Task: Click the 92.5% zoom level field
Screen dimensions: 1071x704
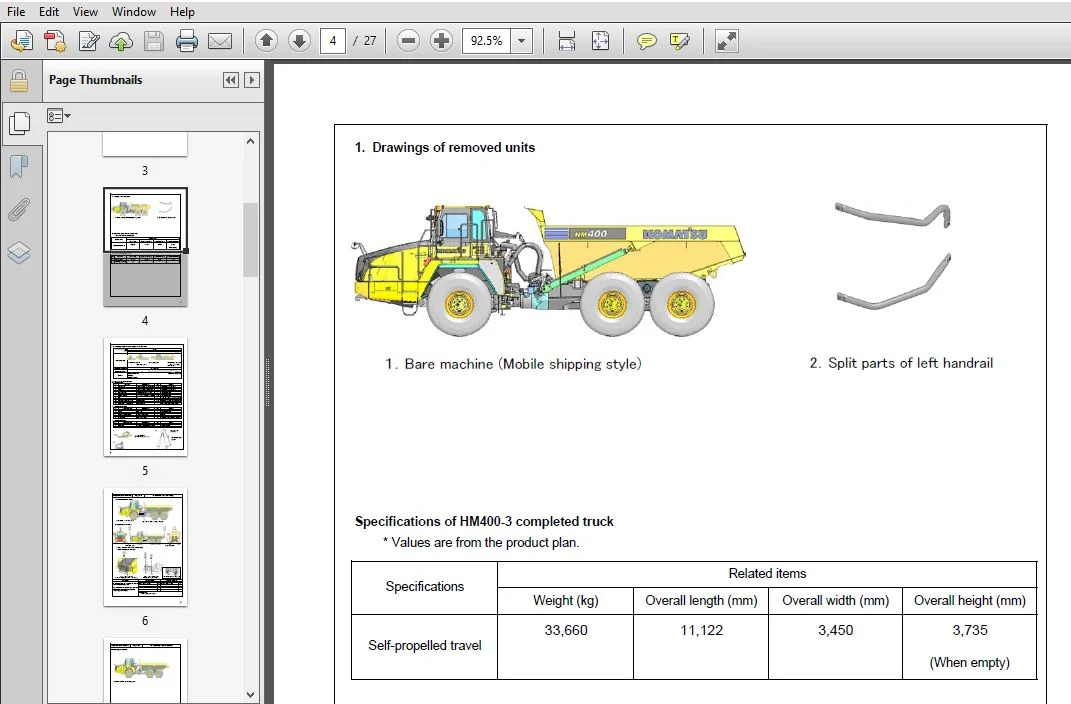Action: click(487, 41)
